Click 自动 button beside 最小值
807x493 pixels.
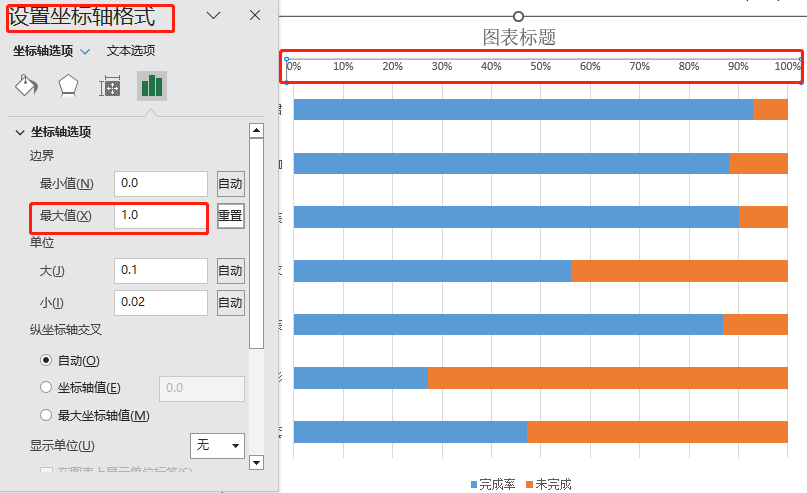pos(231,184)
